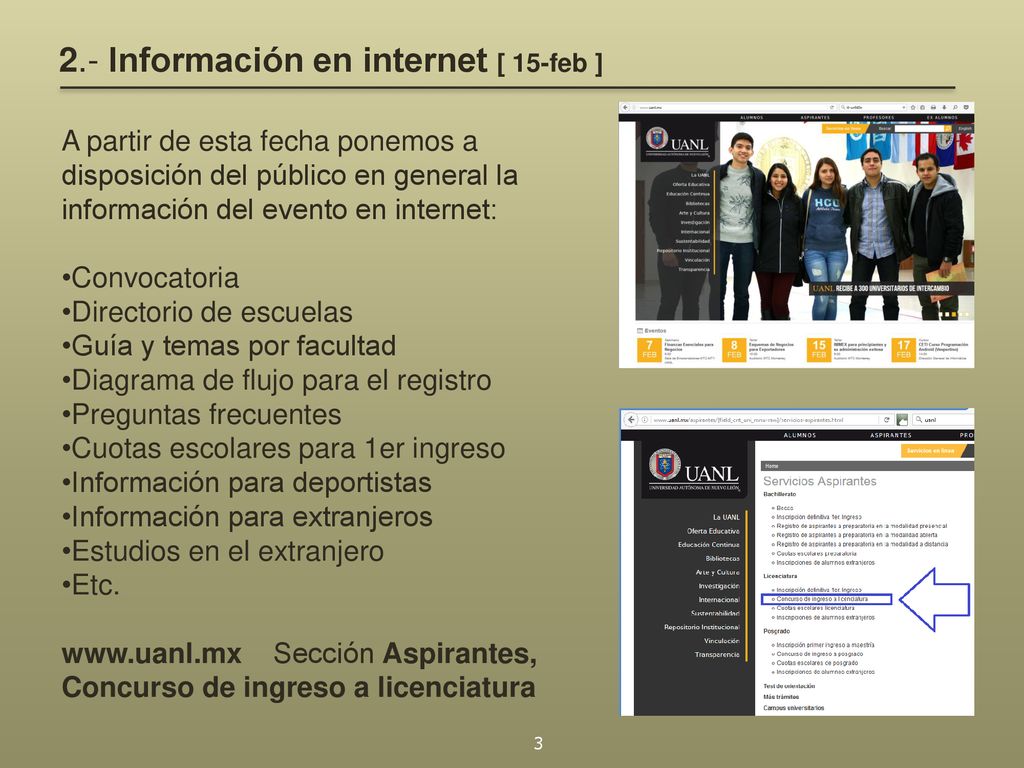This screenshot has width=1024, height=768.
Task: Click Más trámites heading link
Action: (781, 697)
